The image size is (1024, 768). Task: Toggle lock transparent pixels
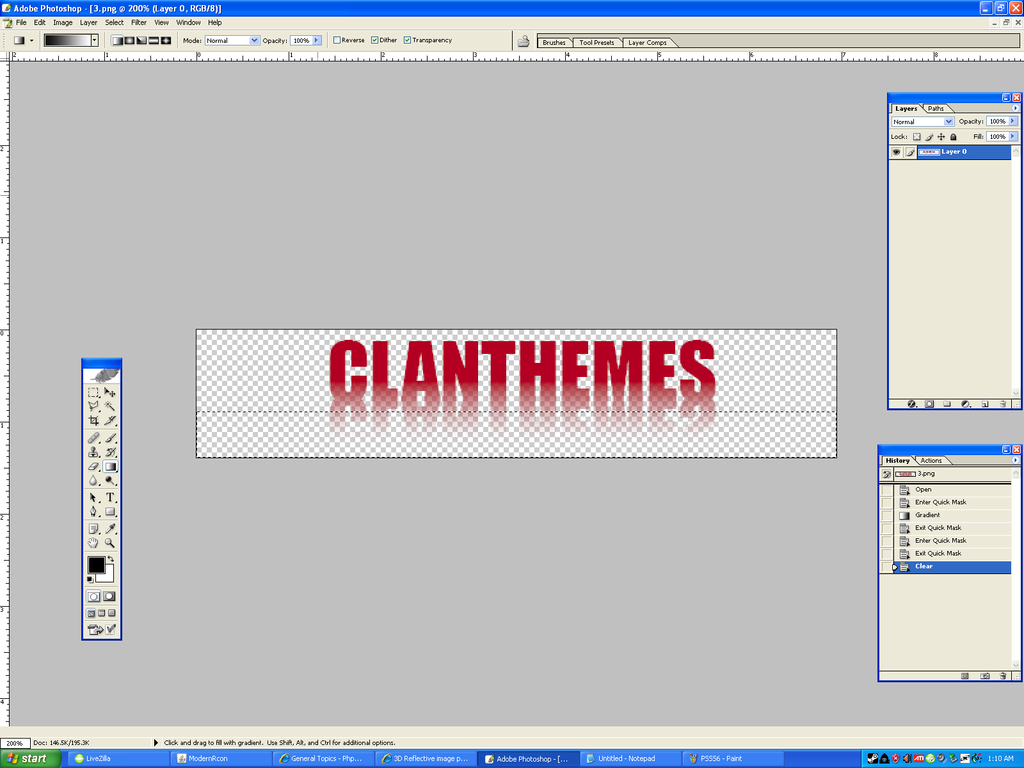click(917, 137)
